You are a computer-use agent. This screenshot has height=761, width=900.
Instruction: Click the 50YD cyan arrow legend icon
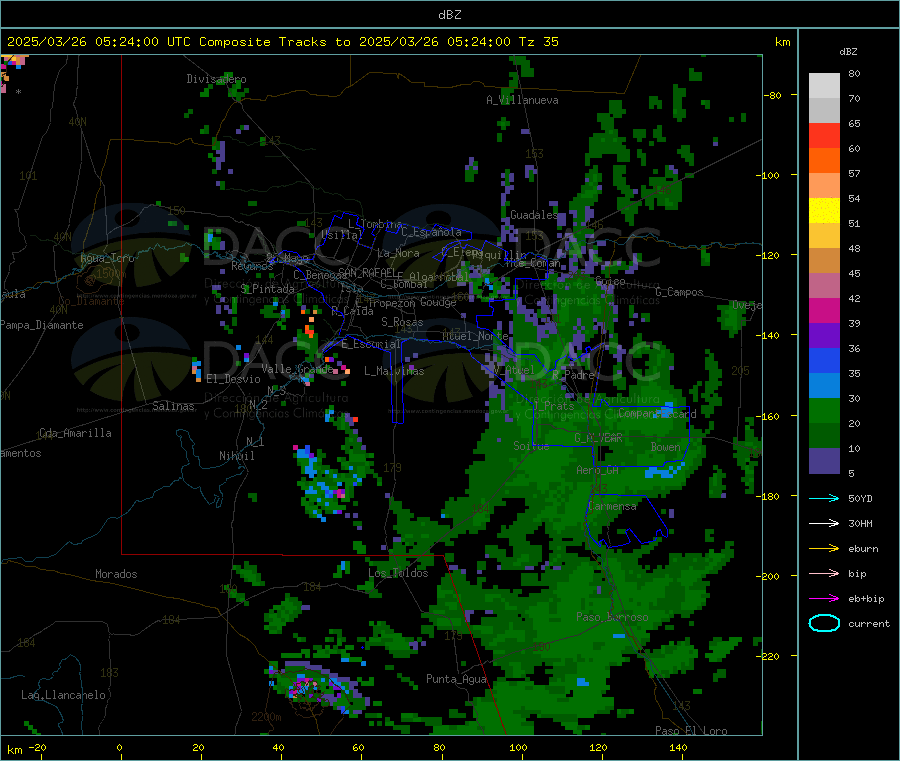click(x=824, y=498)
